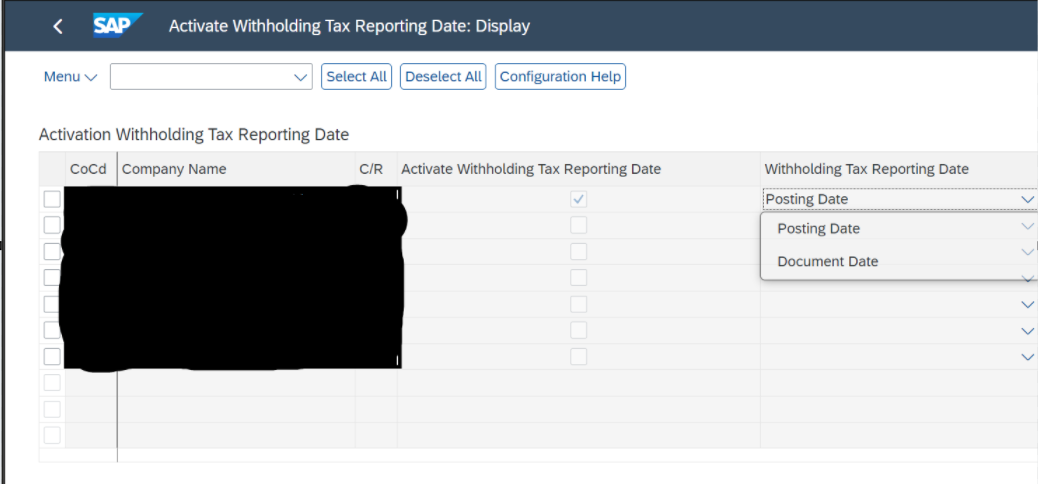Toggle fourth row Activate Reporting Date checkbox
Screen dimensions: 1038x484
[x=579, y=277]
